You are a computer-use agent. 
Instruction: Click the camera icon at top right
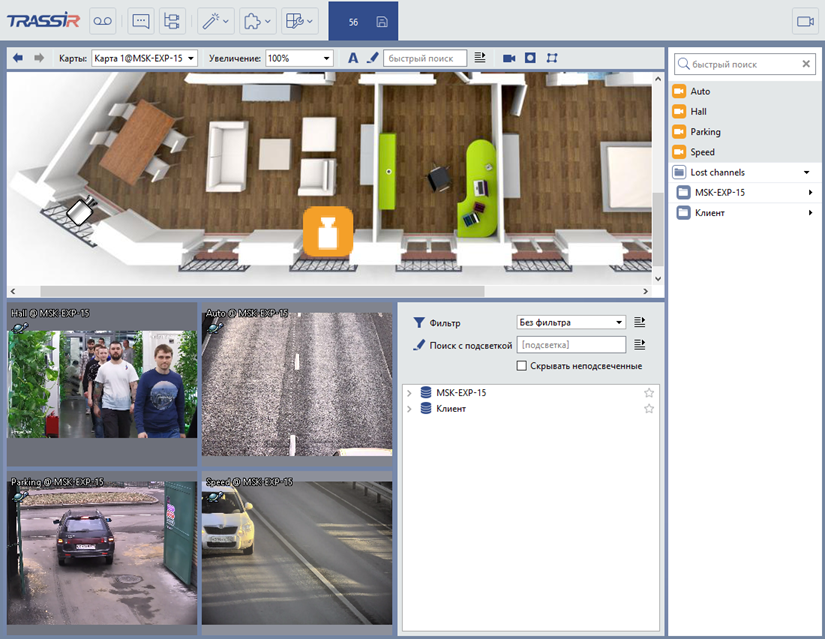click(804, 21)
